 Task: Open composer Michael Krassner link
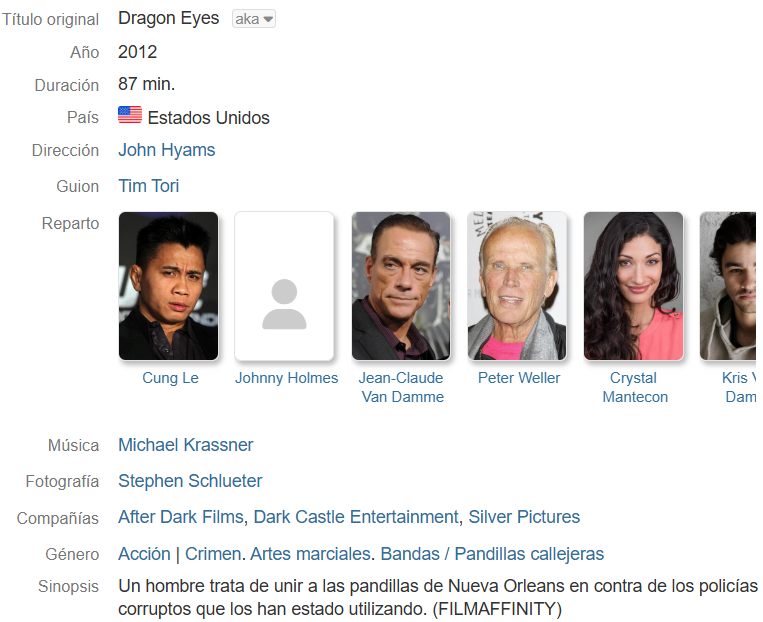[185, 445]
